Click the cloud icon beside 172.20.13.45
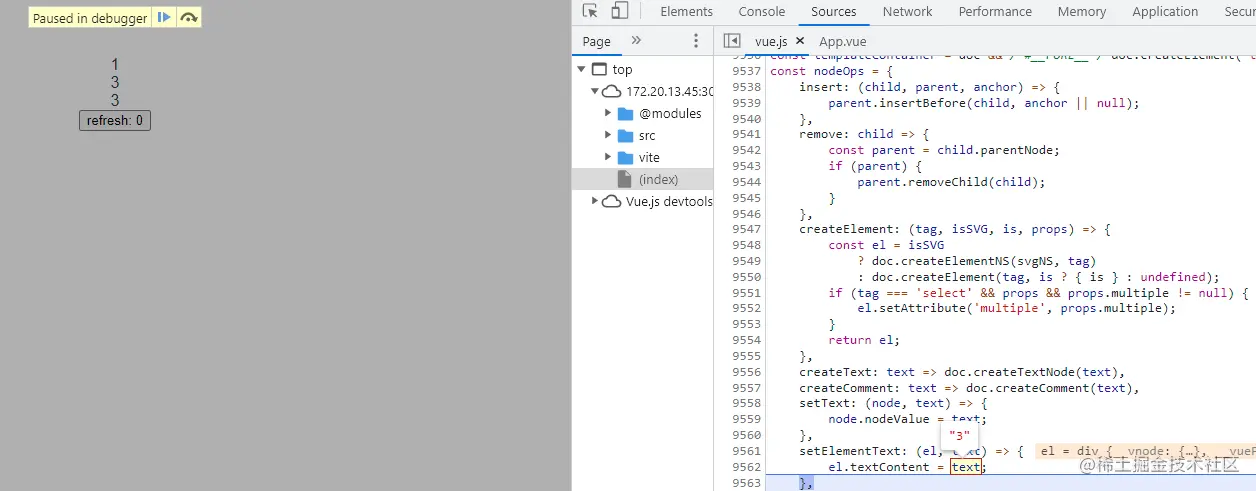 612,91
